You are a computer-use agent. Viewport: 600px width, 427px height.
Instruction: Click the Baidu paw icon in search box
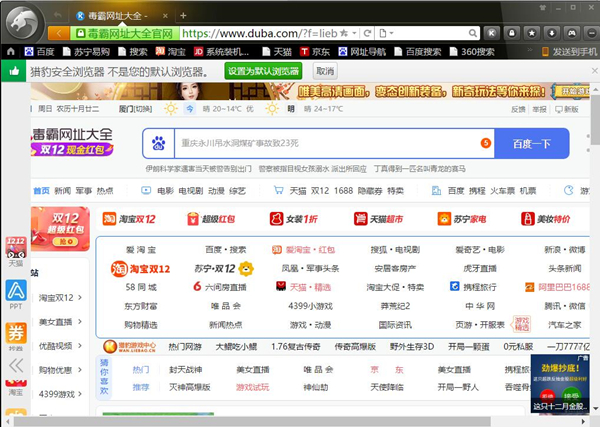[x=158, y=144]
